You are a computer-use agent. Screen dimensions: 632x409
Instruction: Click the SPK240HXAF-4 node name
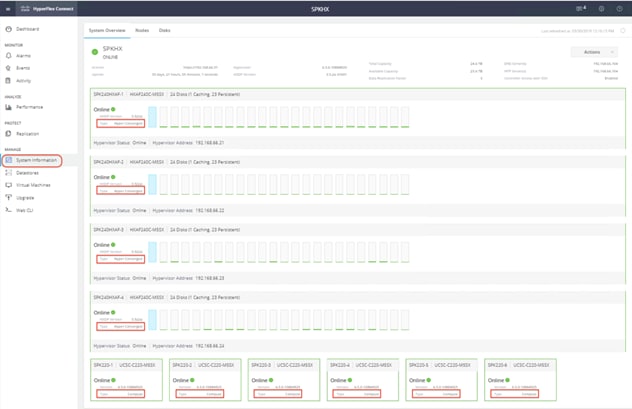coord(108,297)
